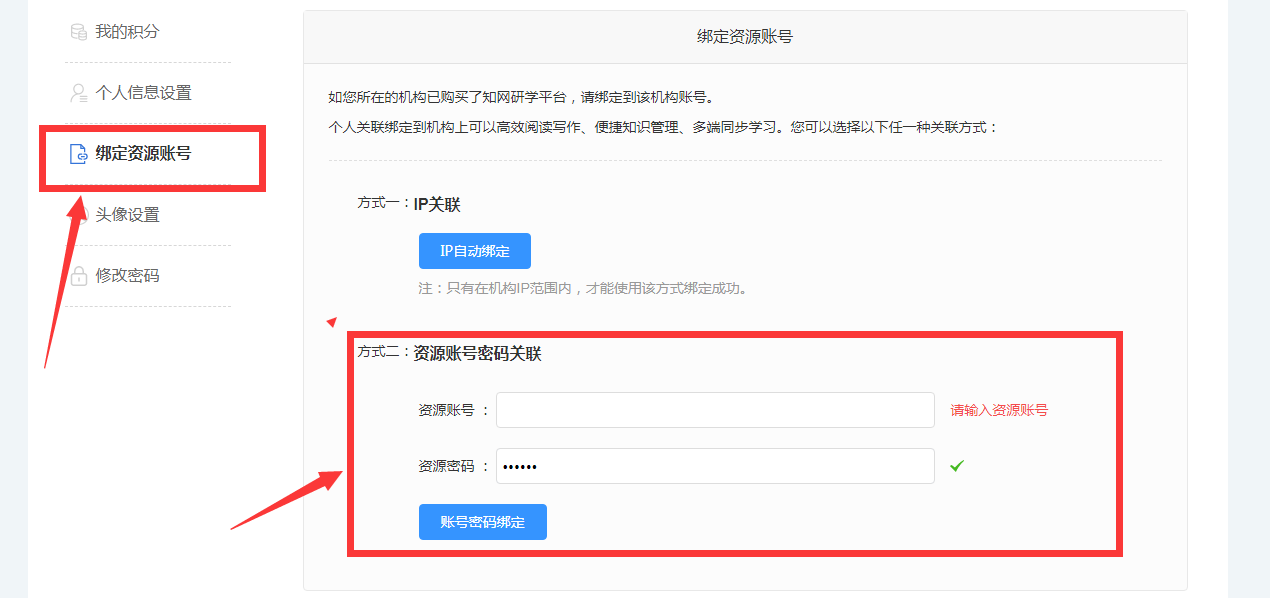Focus the 资源账号 input field
Screen dimensions: 1270x598
click(715, 410)
